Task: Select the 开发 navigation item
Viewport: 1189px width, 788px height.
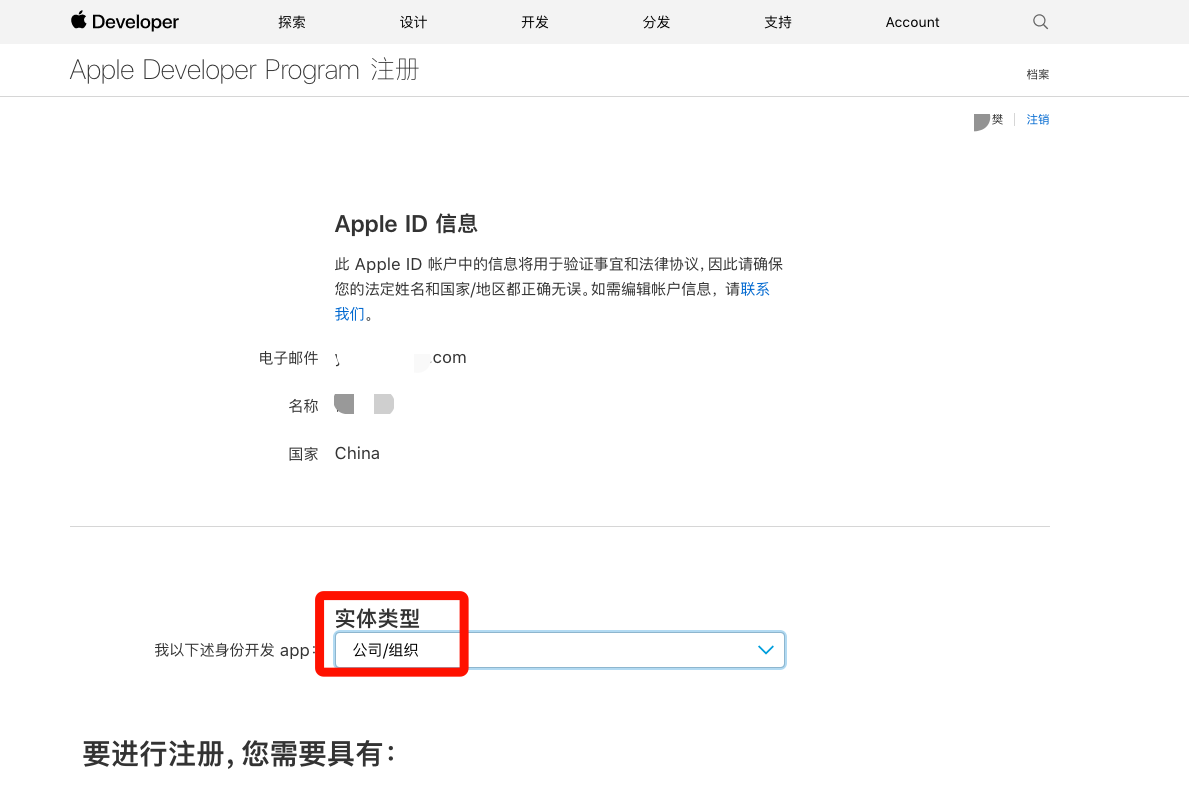Action: (535, 22)
